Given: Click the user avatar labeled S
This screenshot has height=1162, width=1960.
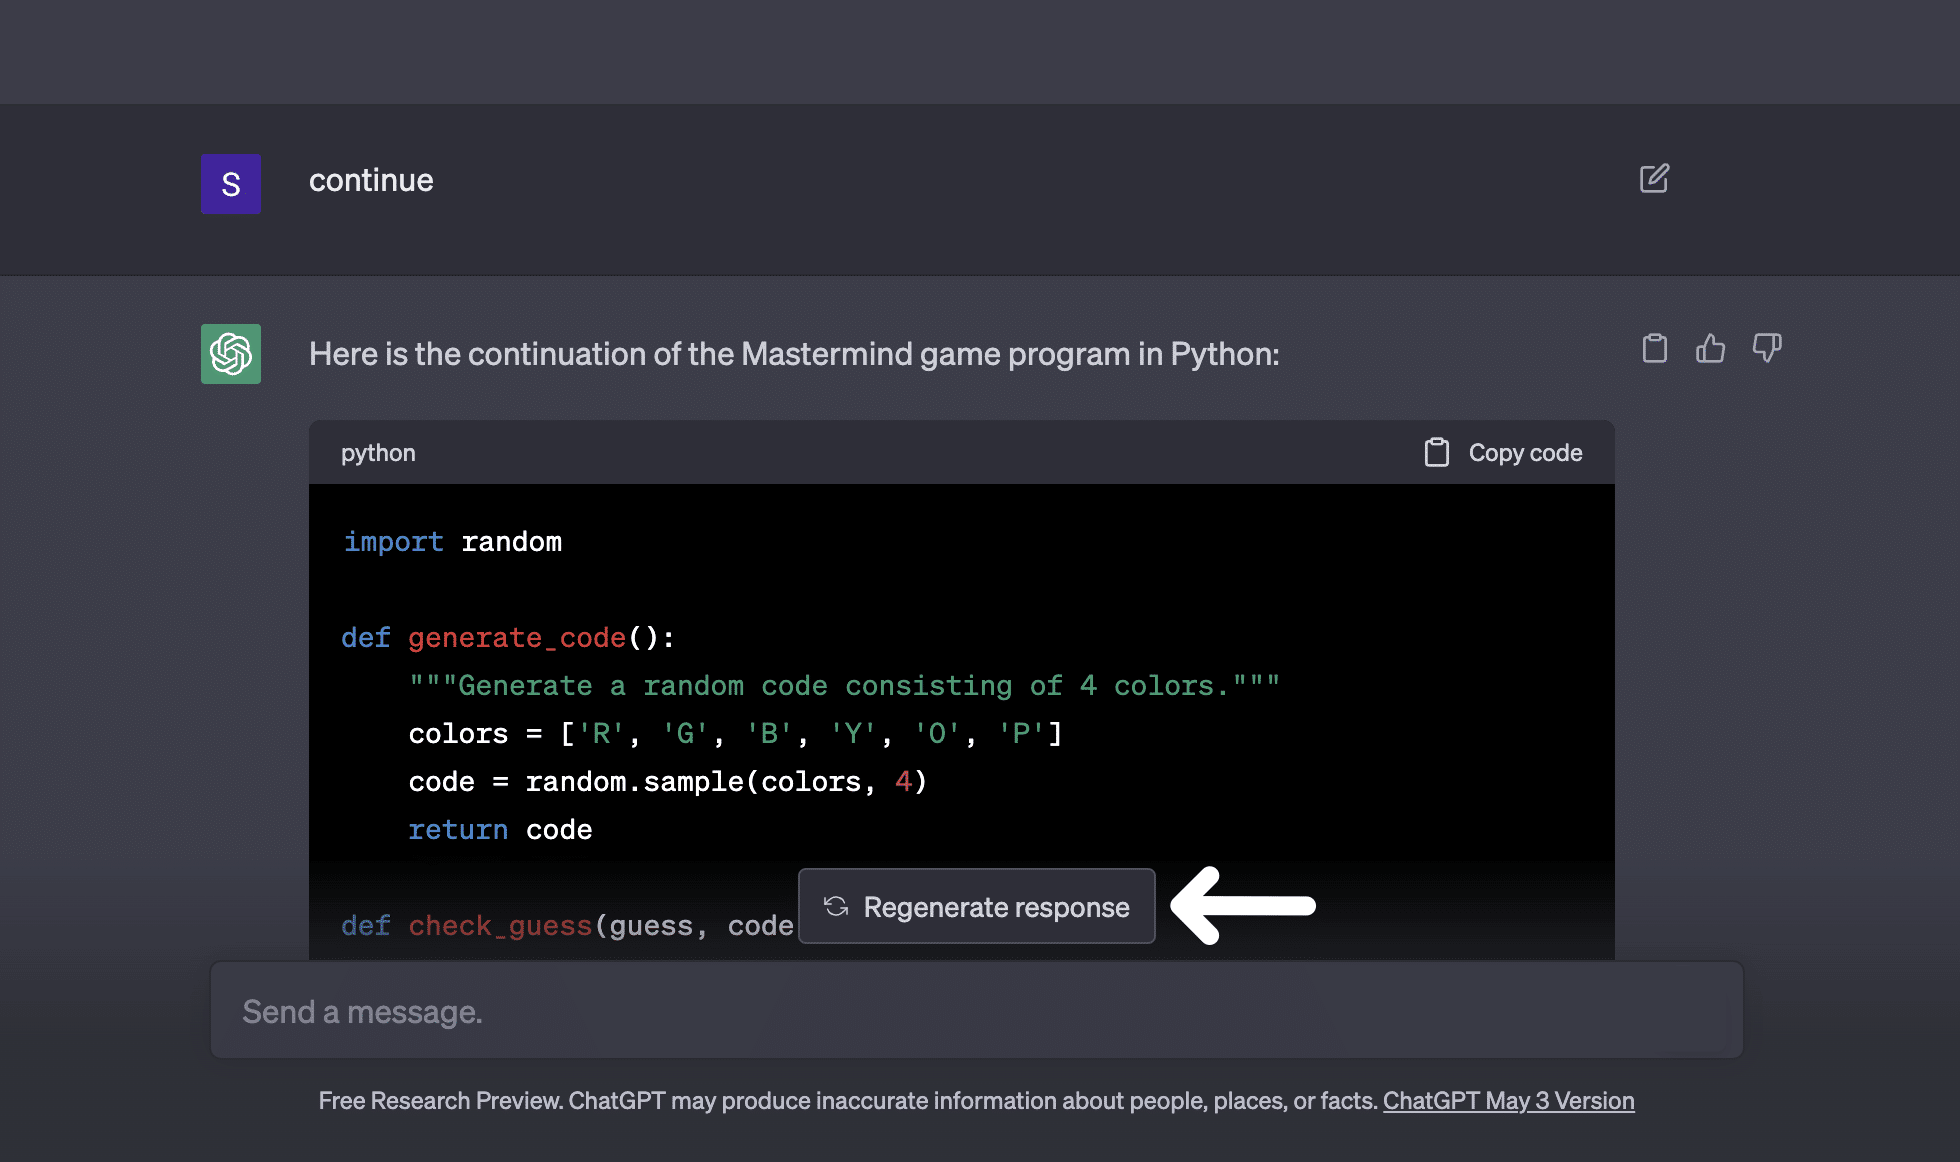Looking at the screenshot, I should pyautogui.click(x=231, y=184).
